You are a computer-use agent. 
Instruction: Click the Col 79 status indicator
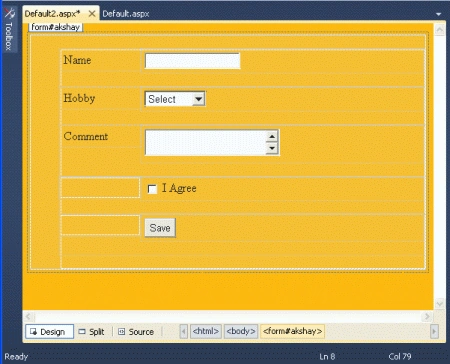tap(400, 357)
